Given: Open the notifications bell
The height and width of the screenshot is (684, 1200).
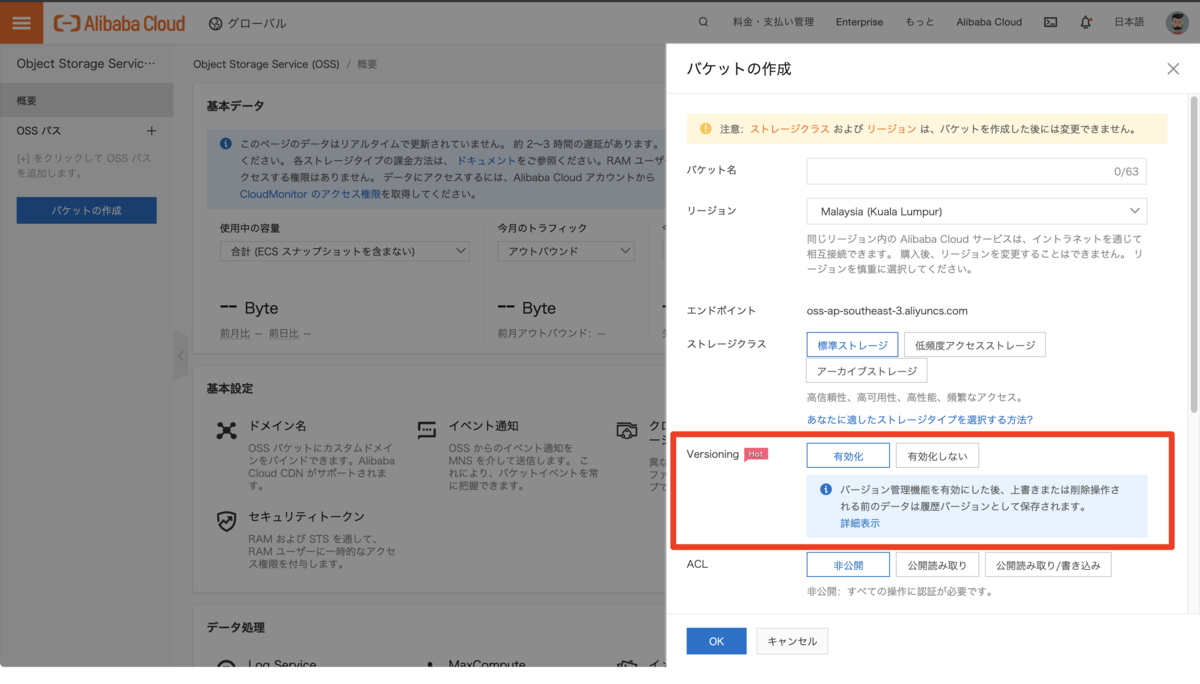Looking at the screenshot, I should pos(1086,22).
